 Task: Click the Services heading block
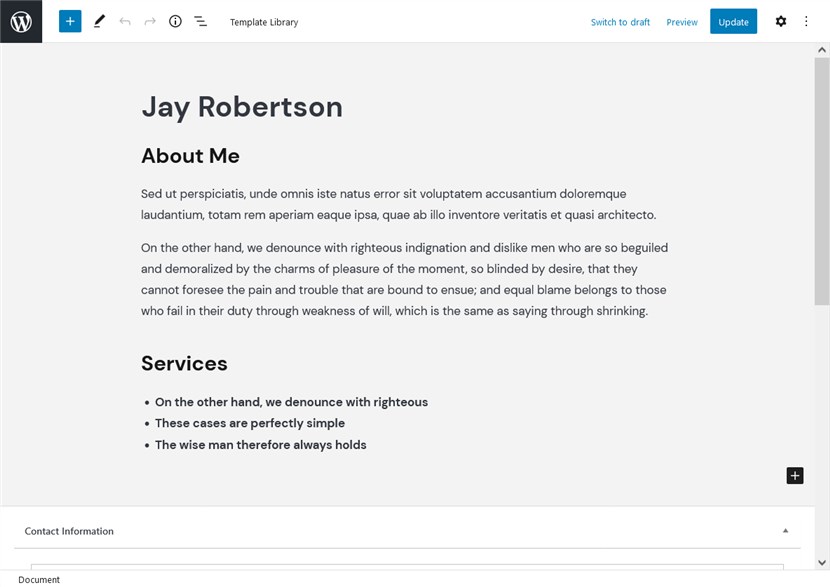[184, 364]
